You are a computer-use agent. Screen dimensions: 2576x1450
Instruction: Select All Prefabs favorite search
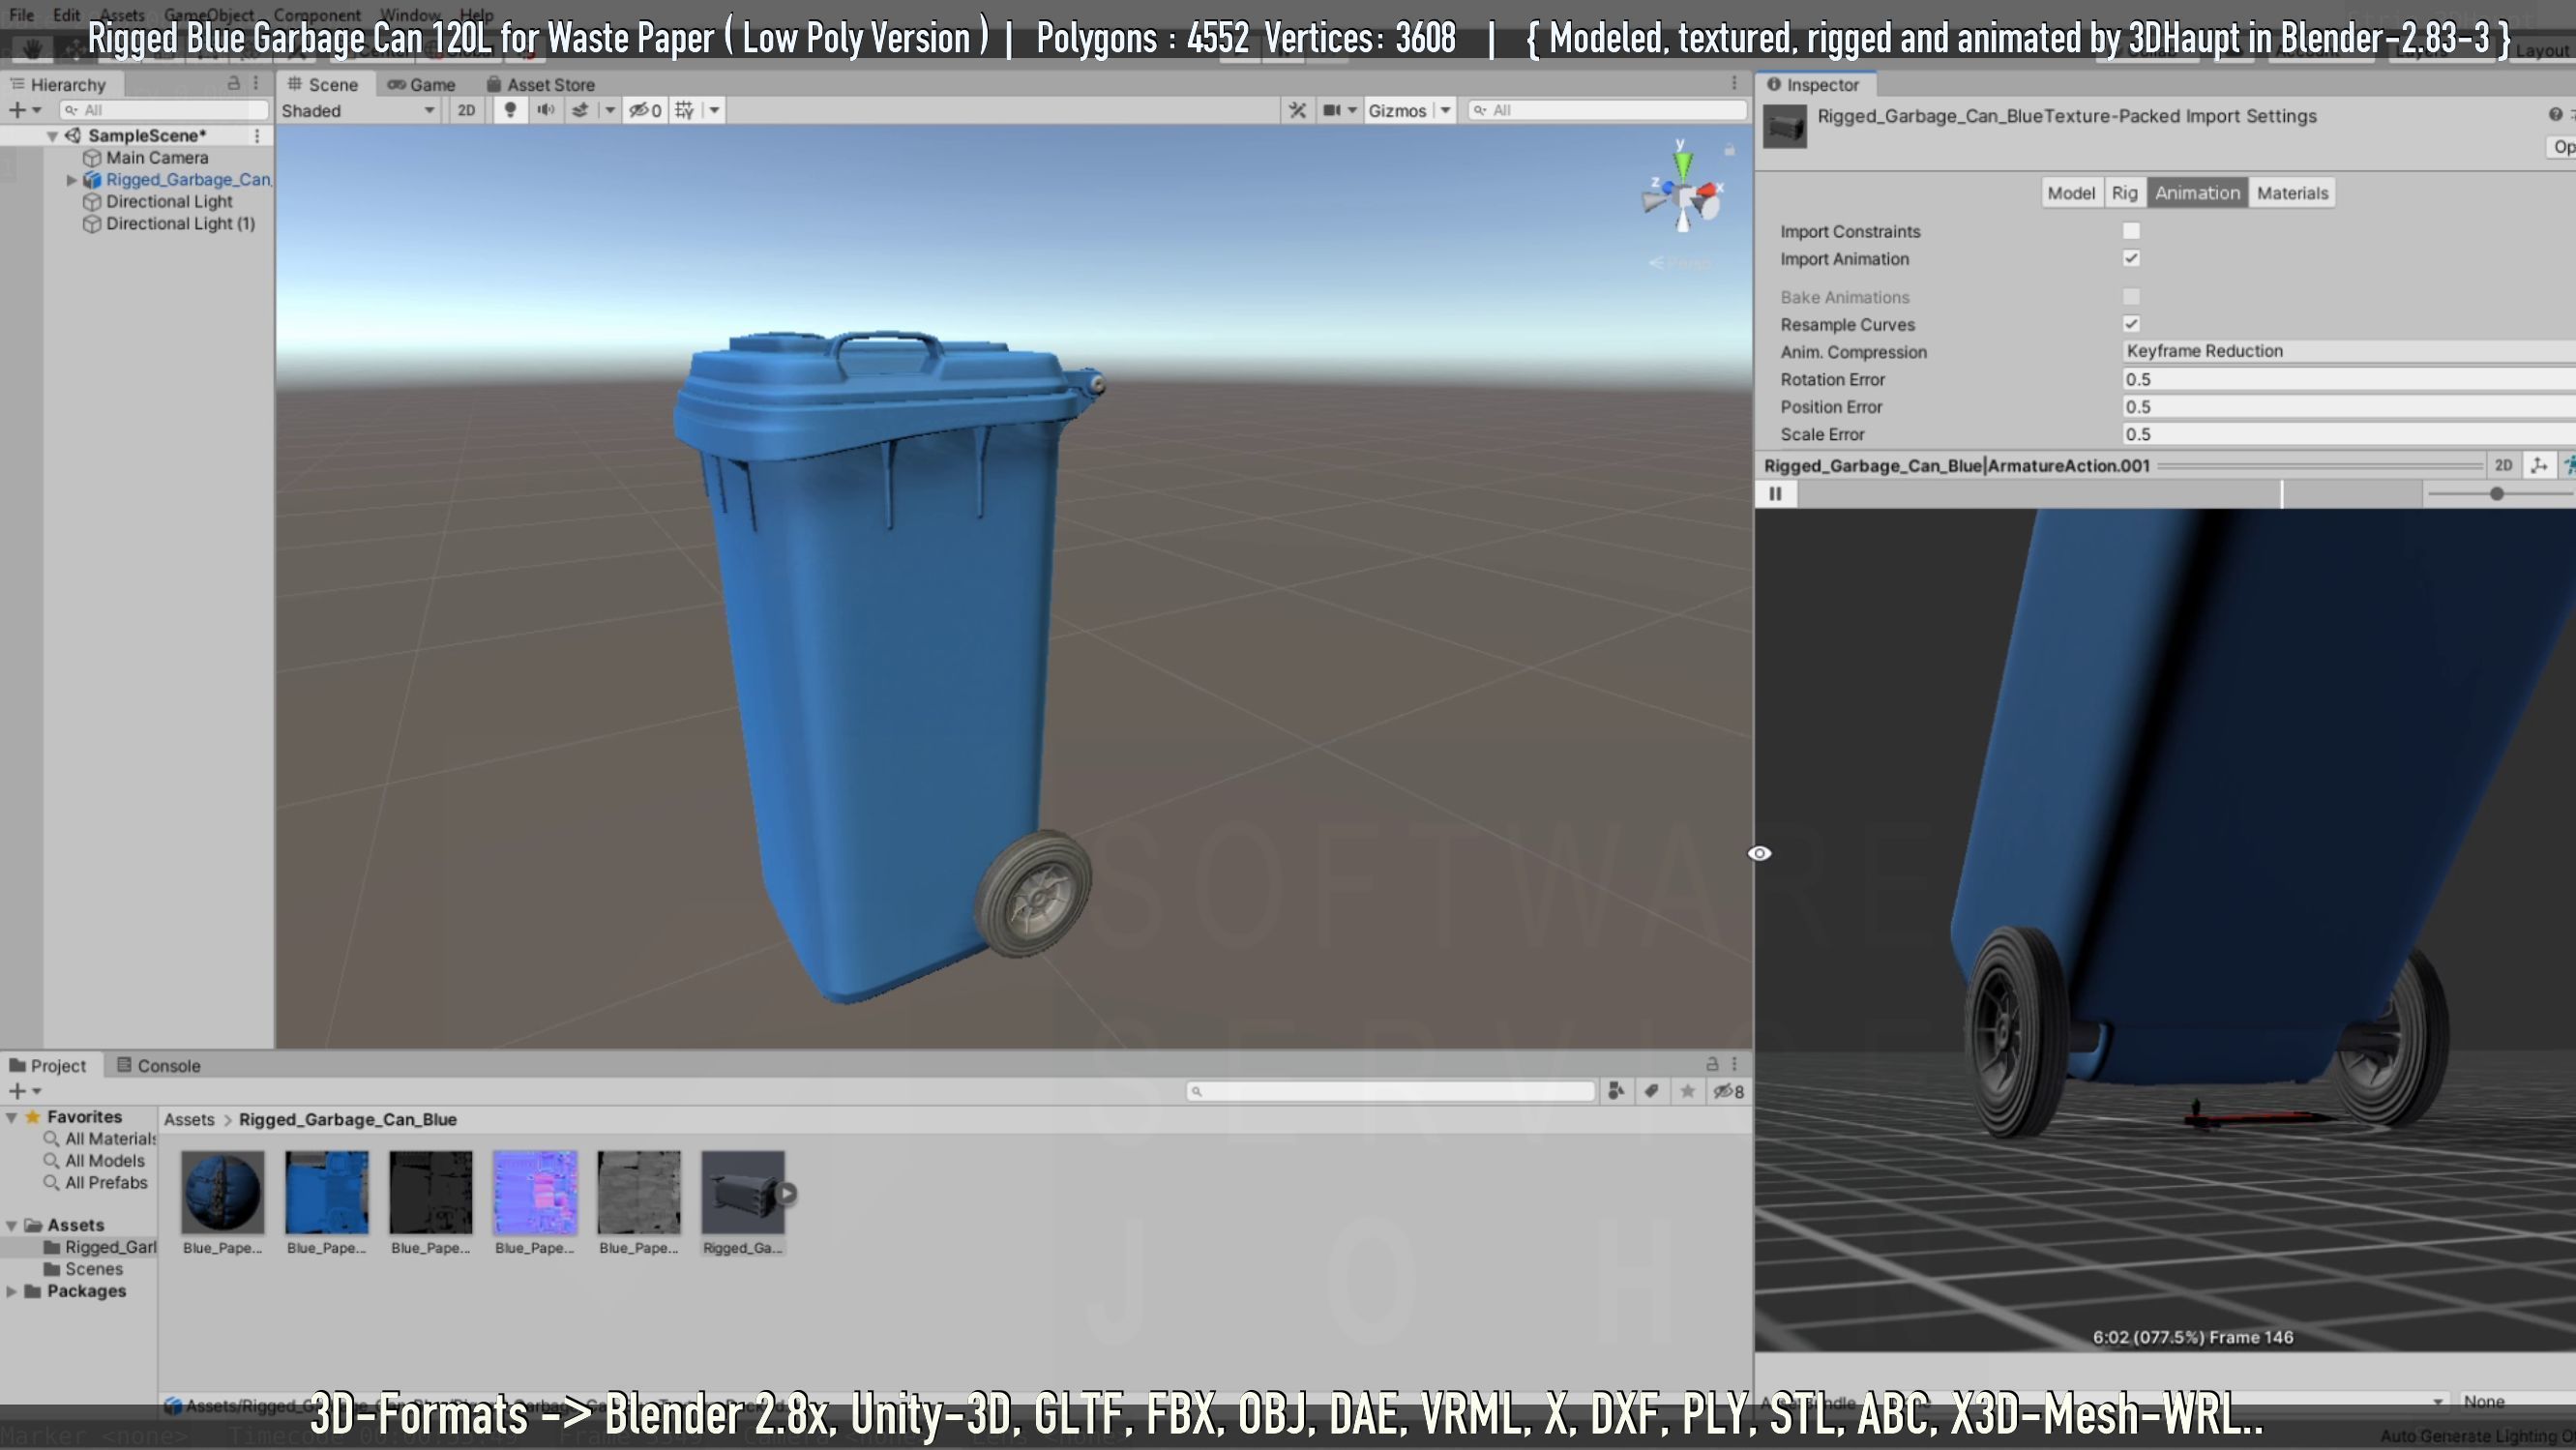[106, 1183]
